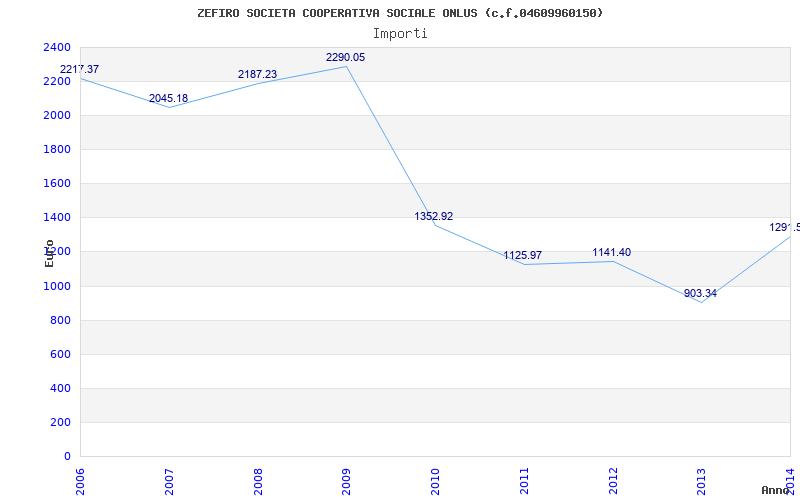Click the 0 y-axis tick label

(x=67, y=456)
